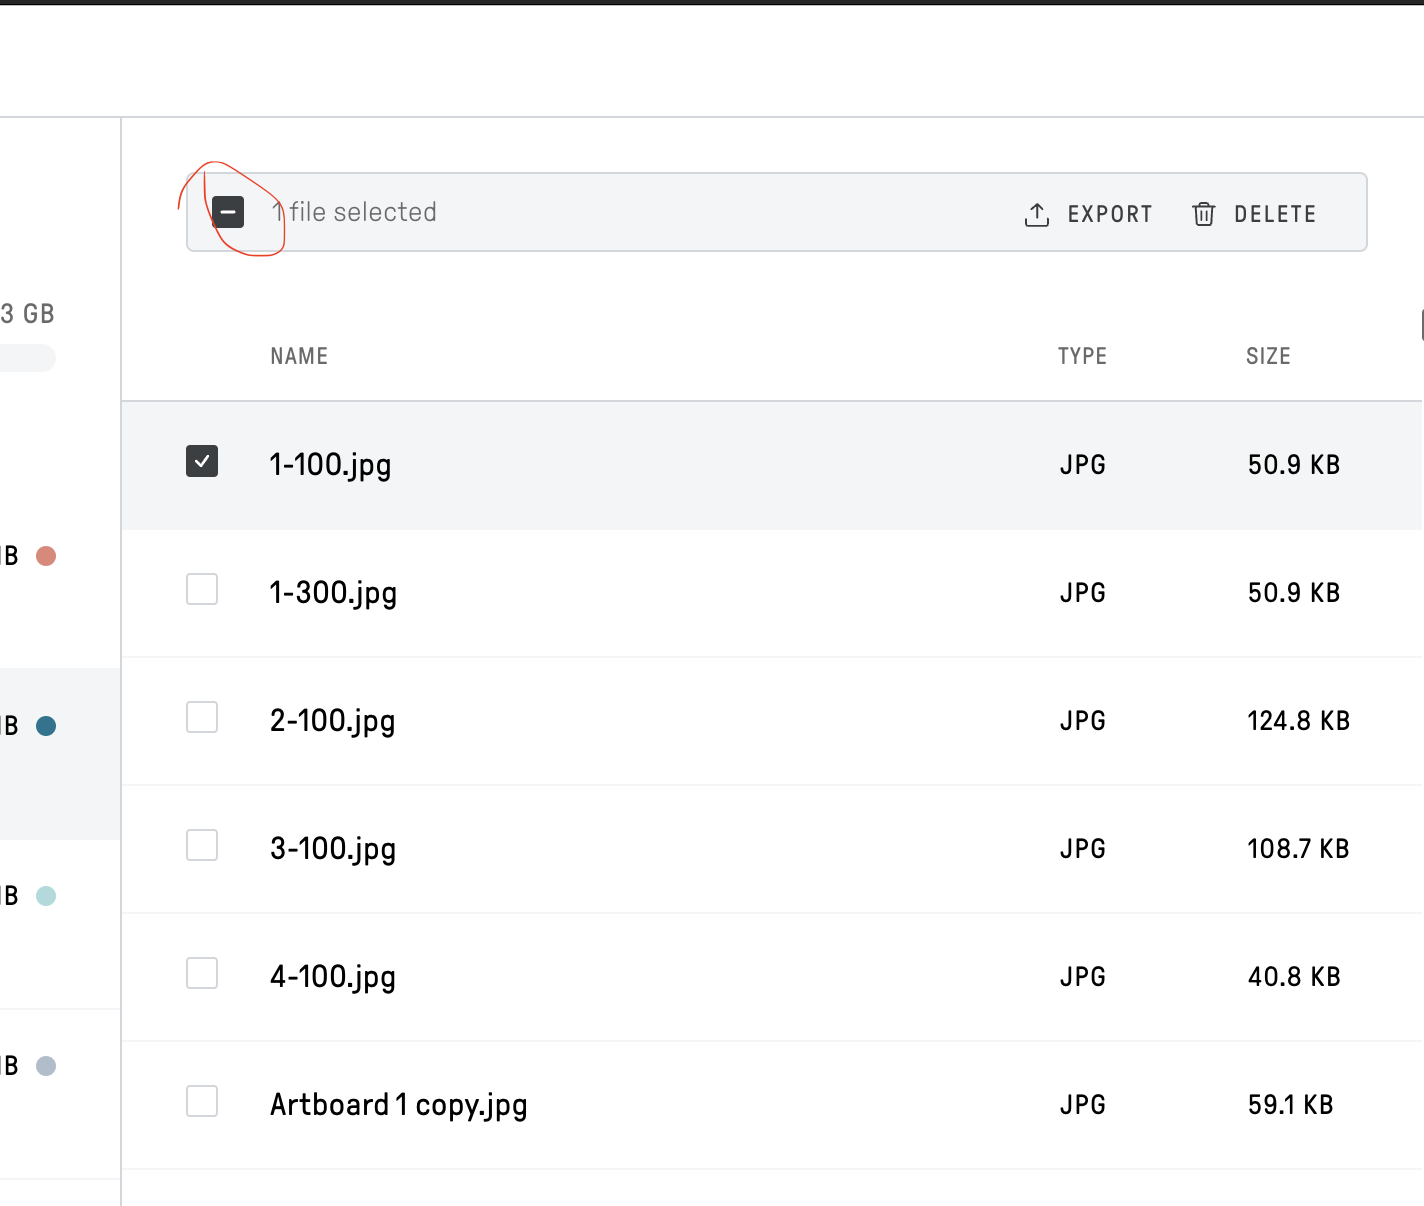Viewport: 1424px width, 1206px height.
Task: Click the export upload arrow icon
Action: (x=1037, y=214)
